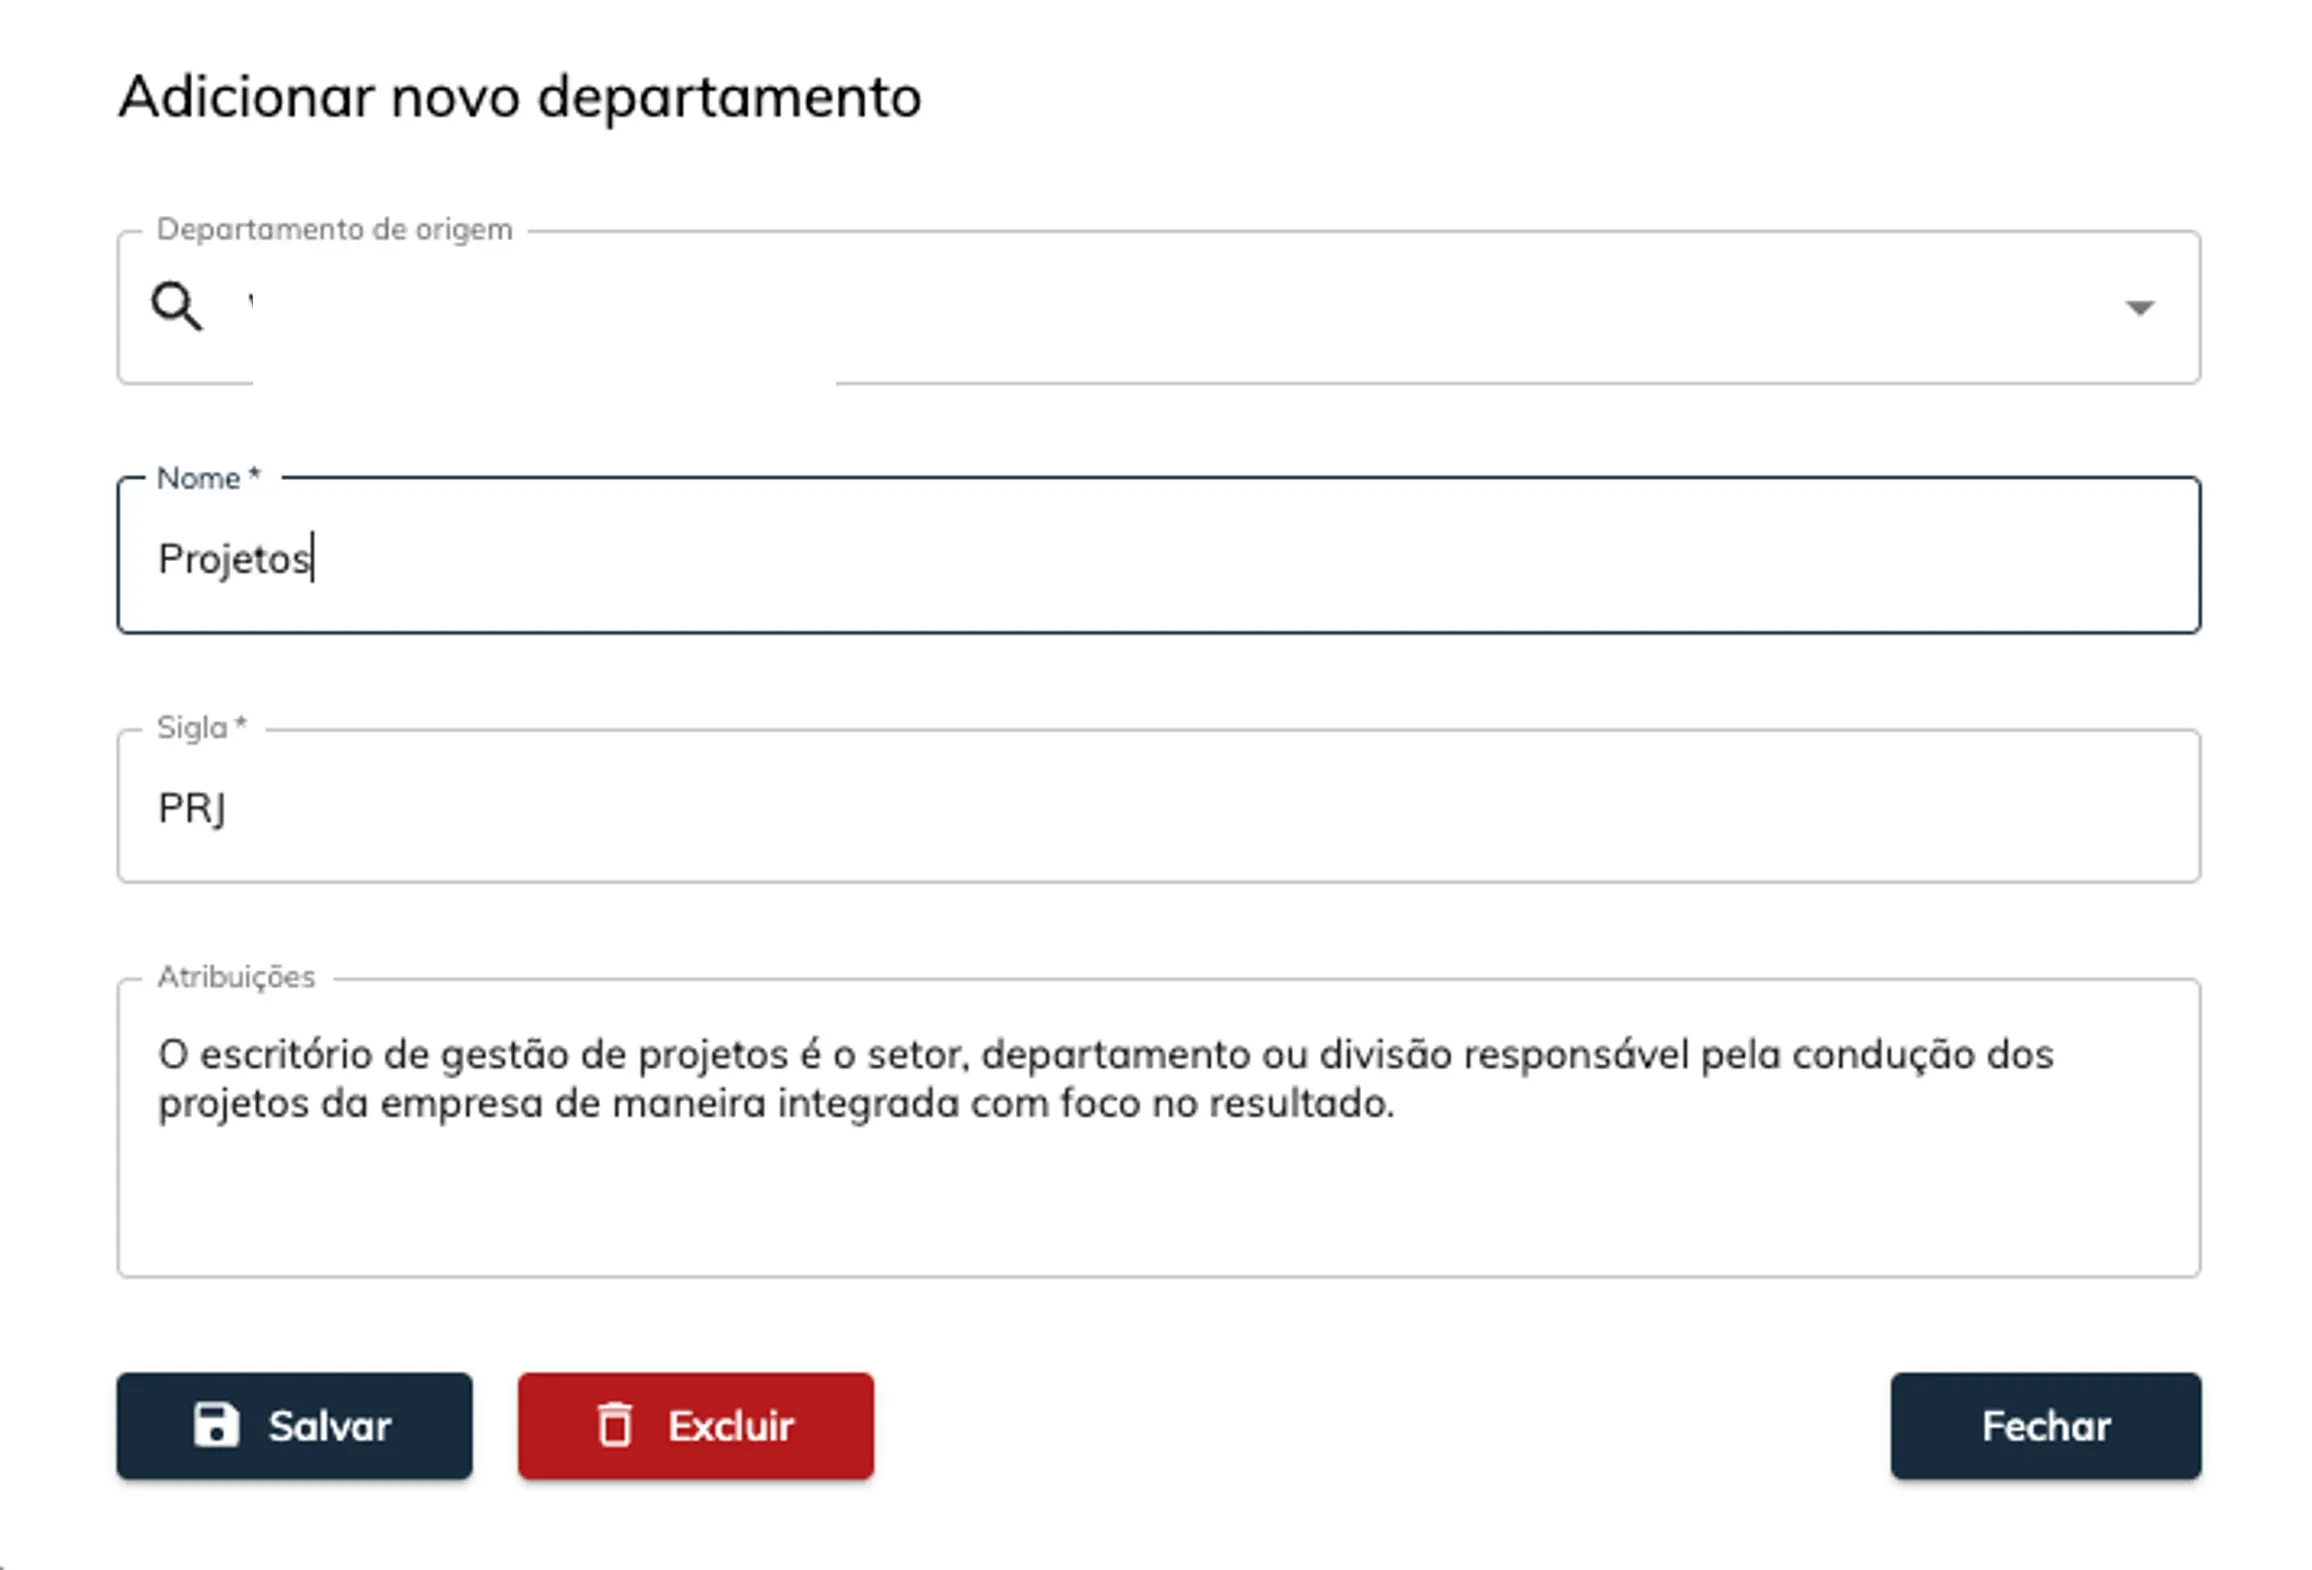Viewport: 2312px width, 1570px height.
Task: Click the floppy disk save icon
Action: pyautogui.click(x=216, y=1425)
